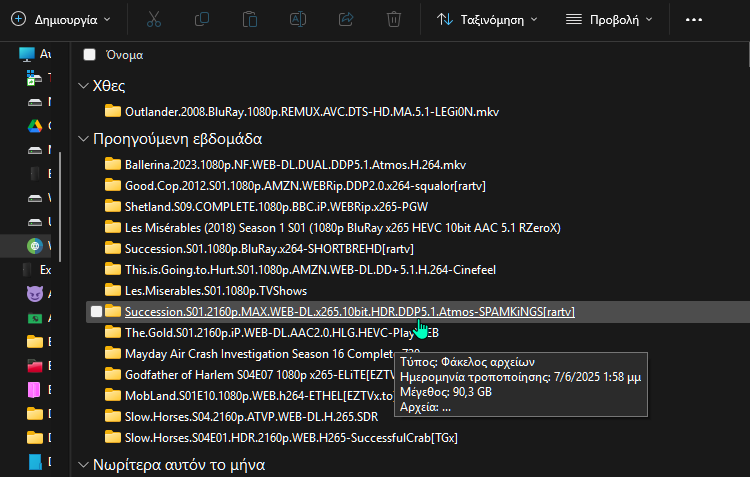Click Good.Cop.2012.S01.1080p.AMZN name
This screenshot has width=750, height=477.
(x=305, y=186)
